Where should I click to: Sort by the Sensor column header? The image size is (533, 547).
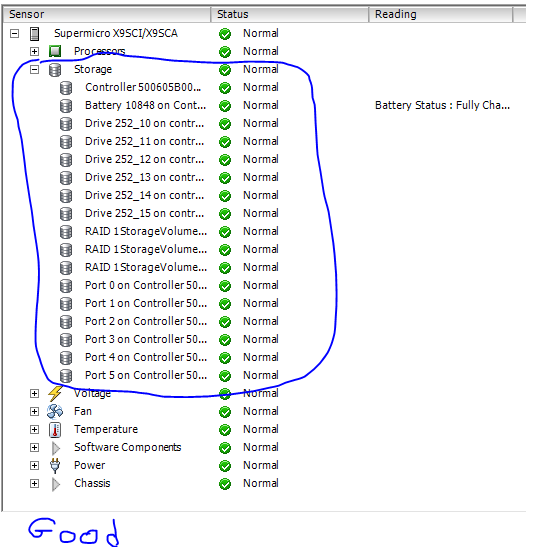pos(107,14)
